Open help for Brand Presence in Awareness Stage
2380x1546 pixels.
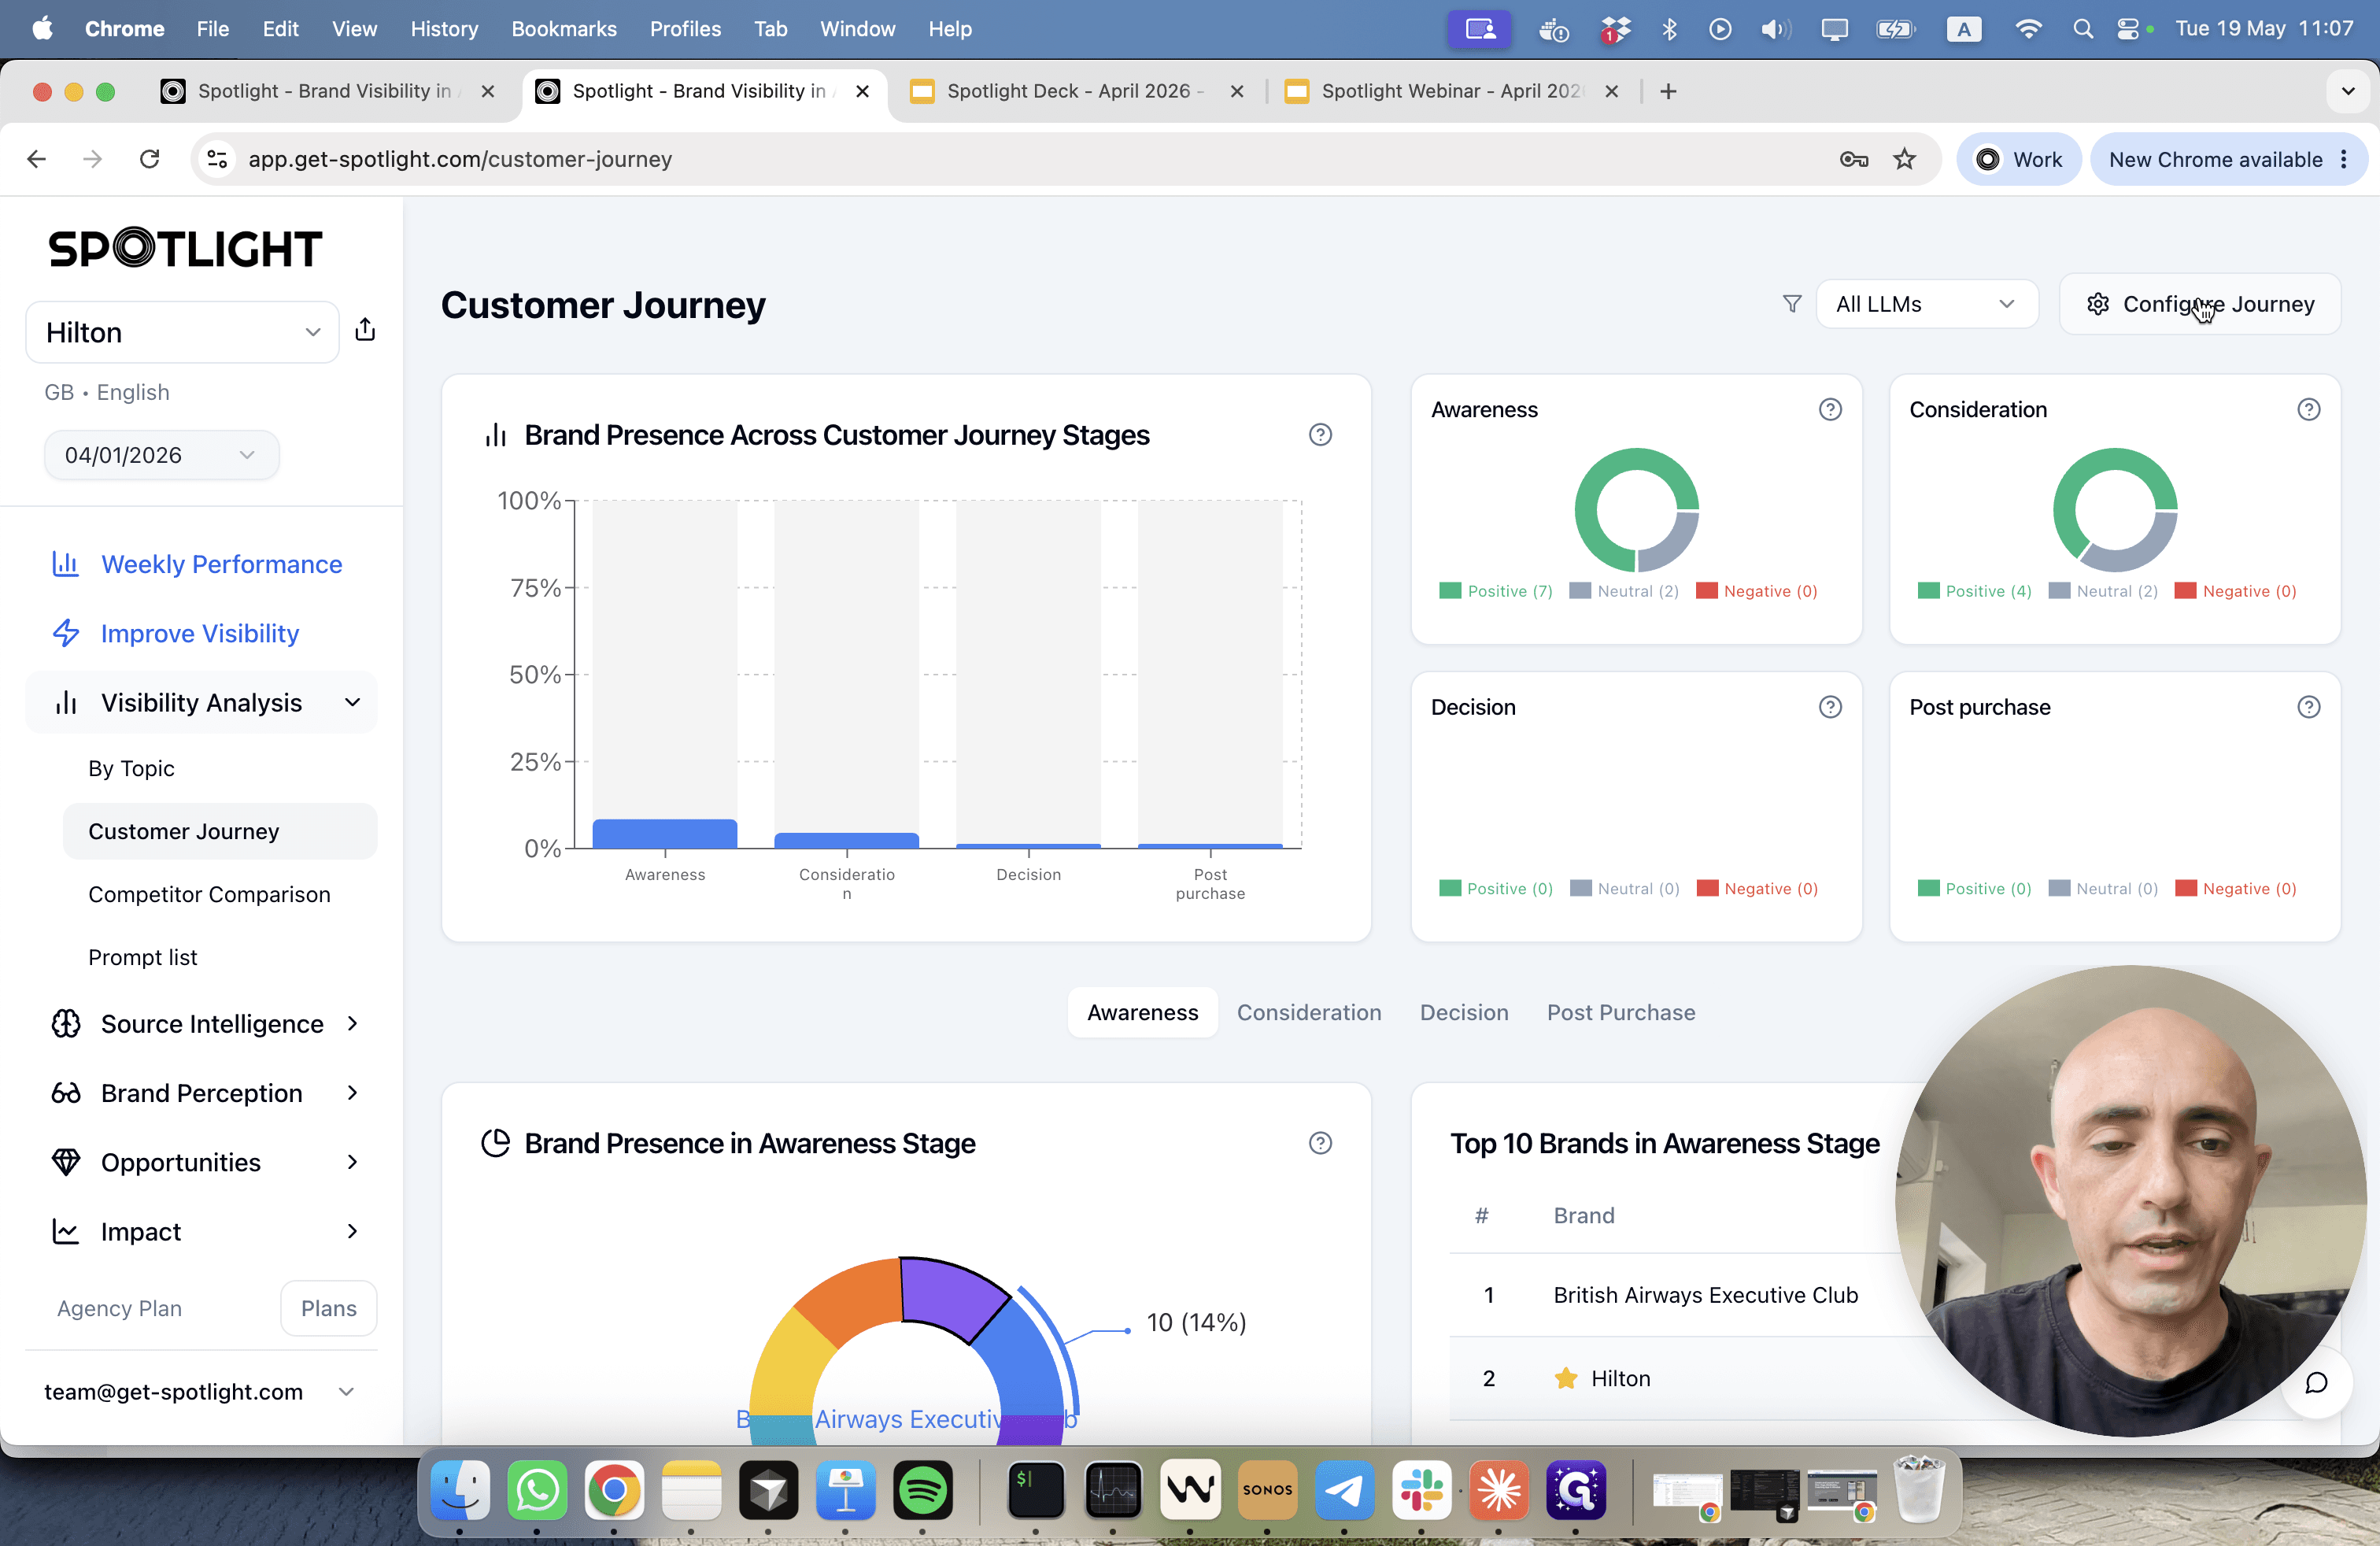(x=1320, y=1143)
